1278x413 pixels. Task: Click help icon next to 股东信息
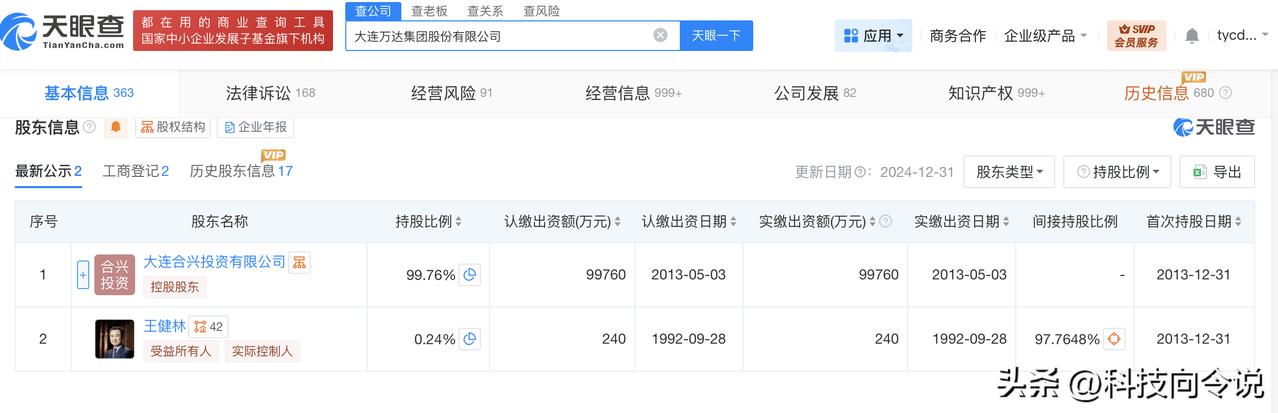(x=90, y=127)
